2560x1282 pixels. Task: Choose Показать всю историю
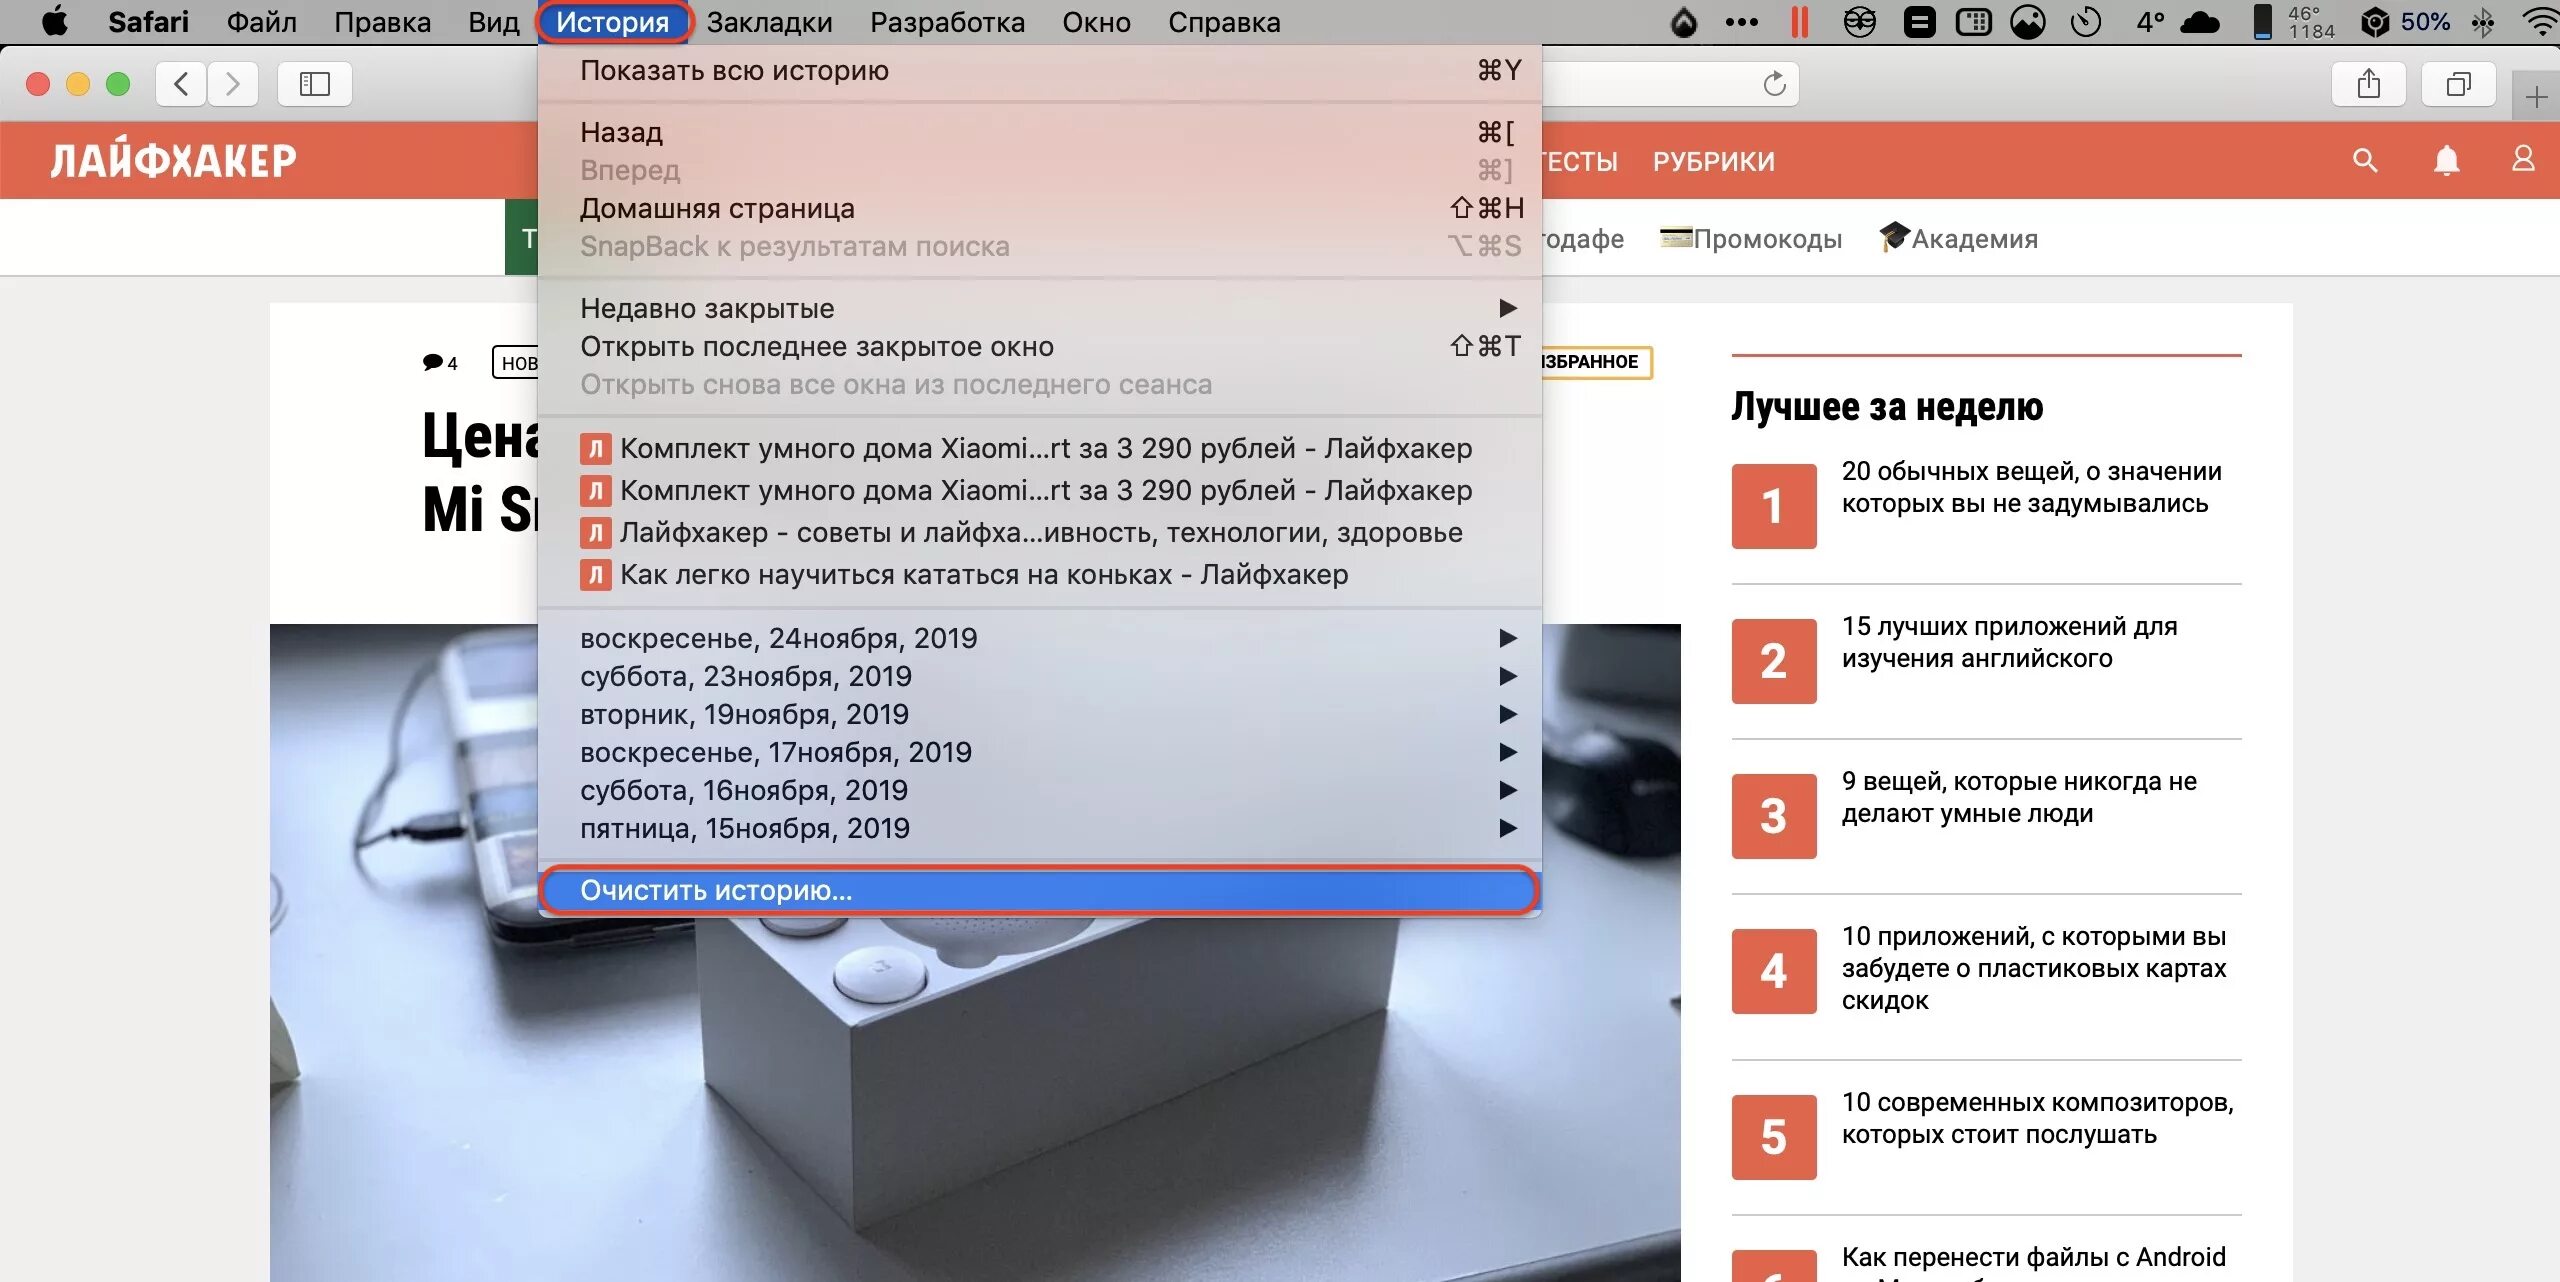coord(1040,71)
